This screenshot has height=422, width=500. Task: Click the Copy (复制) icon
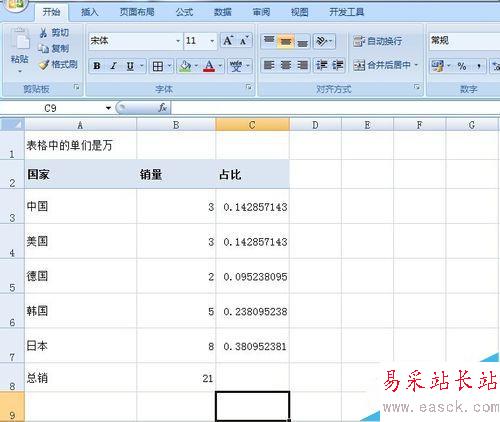tap(44, 49)
